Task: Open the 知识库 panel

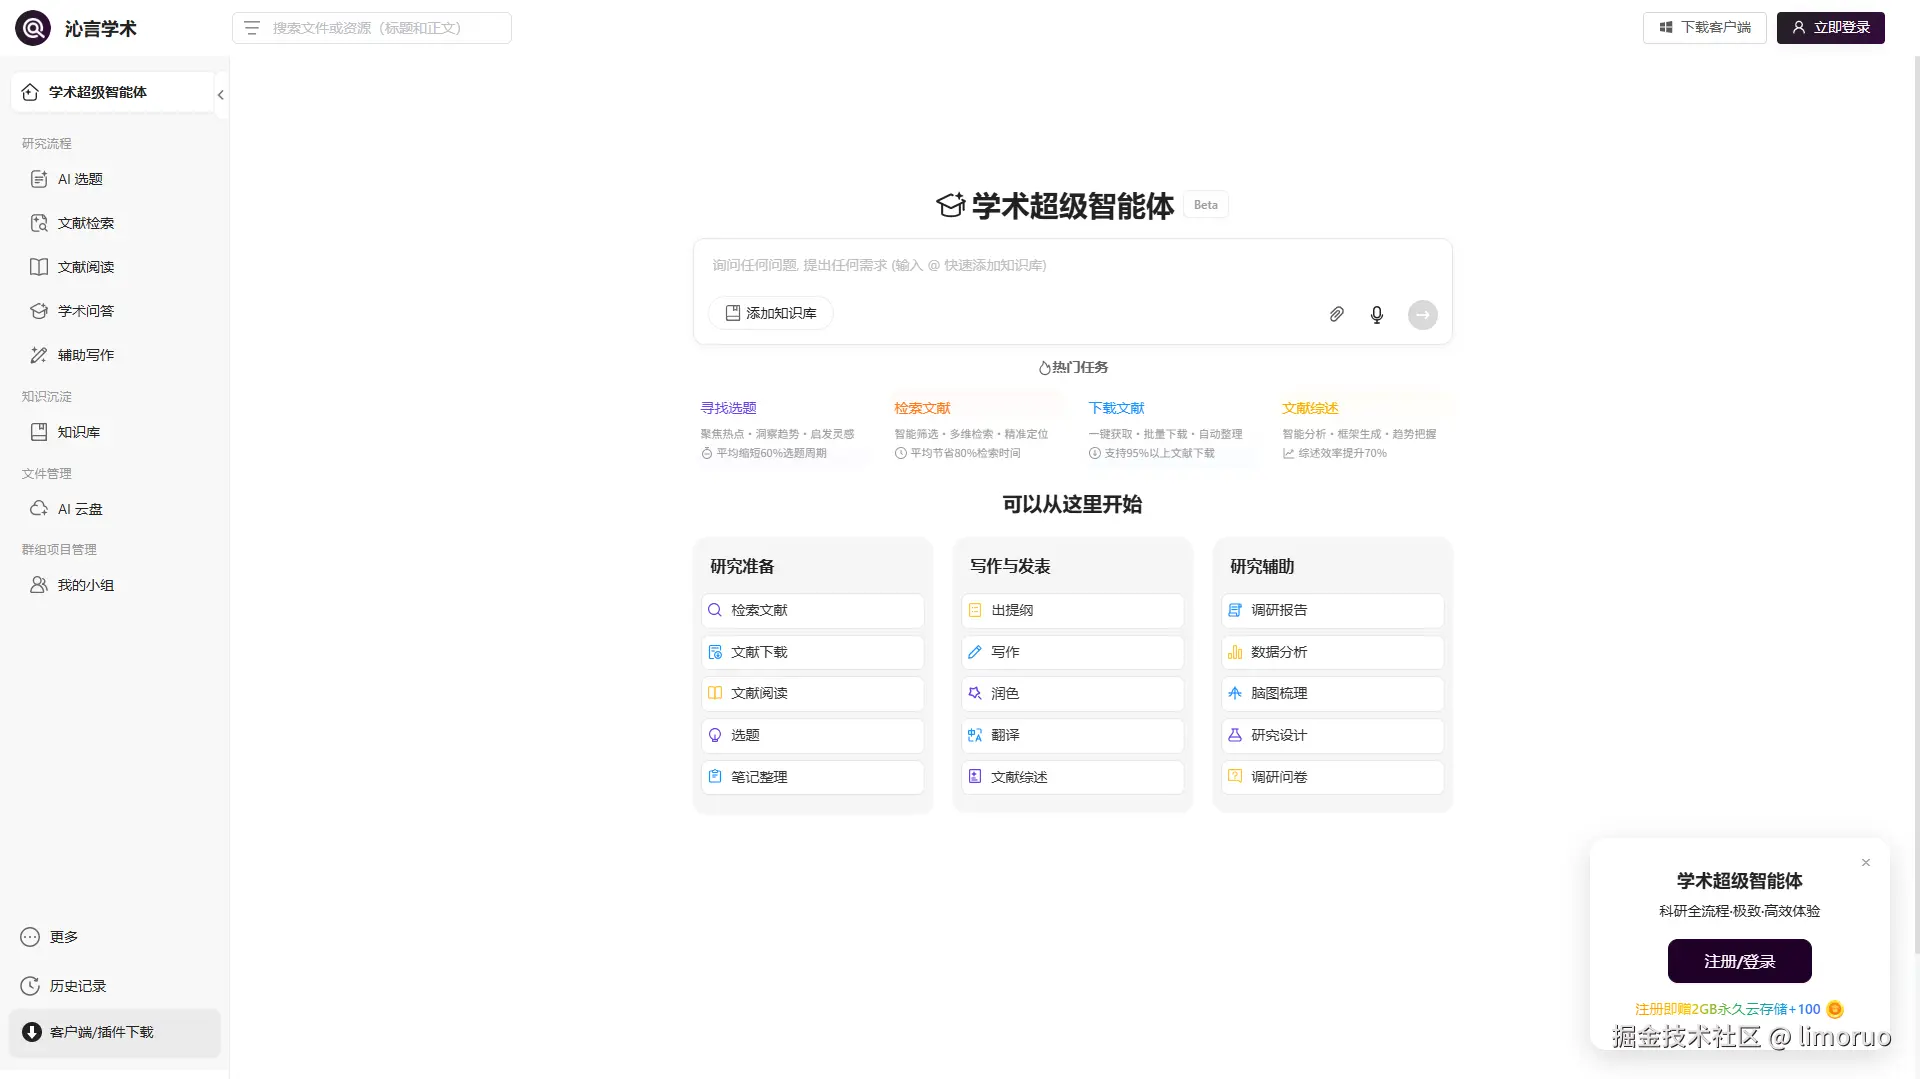Action: (x=77, y=432)
